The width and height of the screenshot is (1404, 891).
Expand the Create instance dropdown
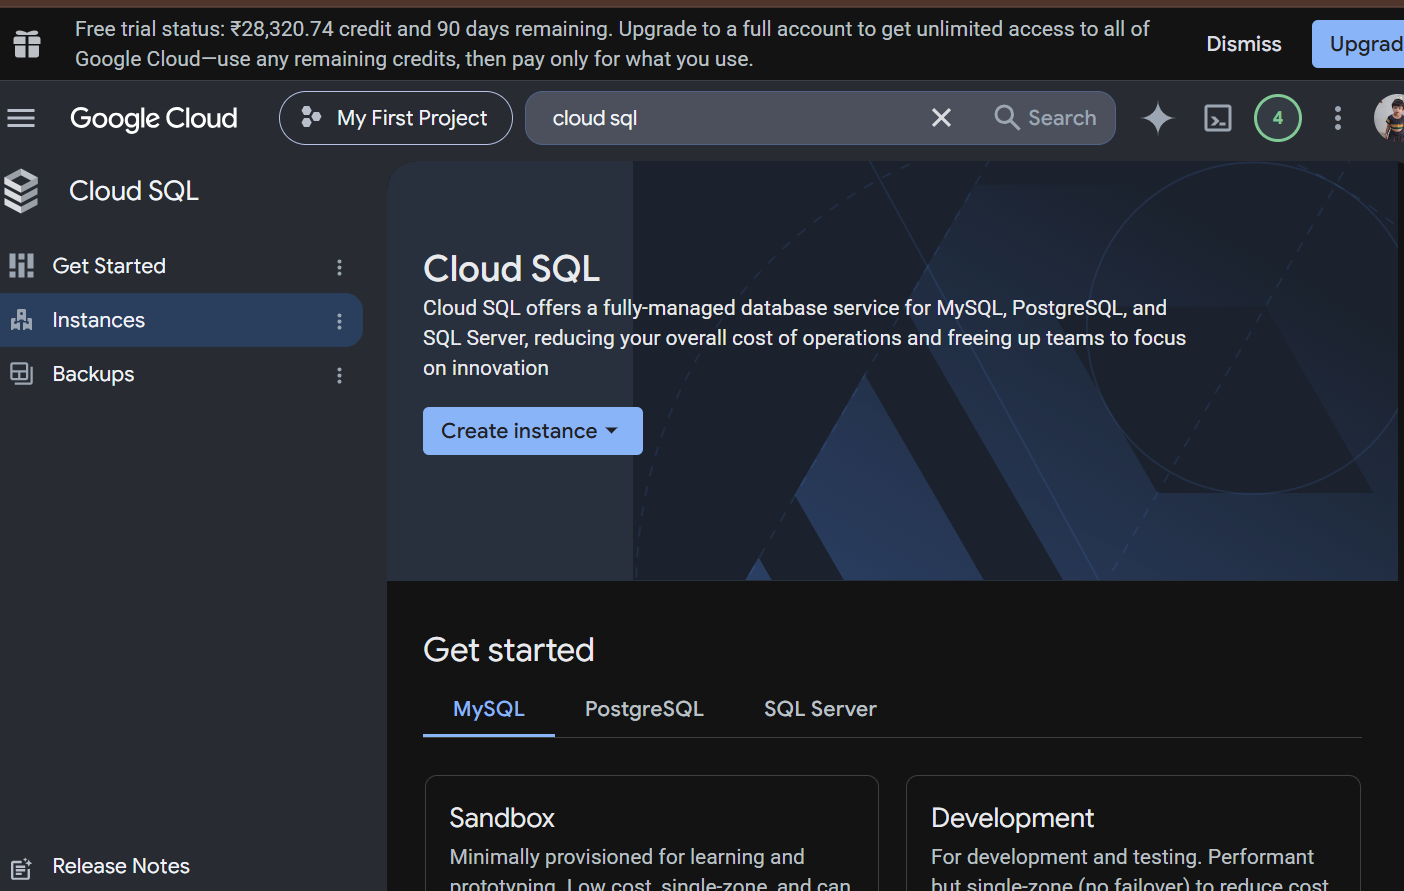point(533,431)
